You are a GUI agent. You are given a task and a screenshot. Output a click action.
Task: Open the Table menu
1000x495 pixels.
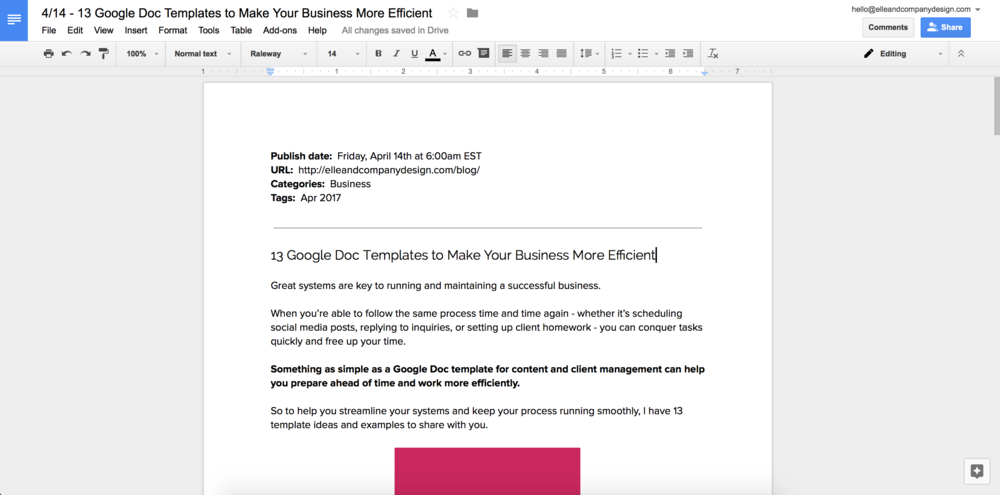click(241, 30)
